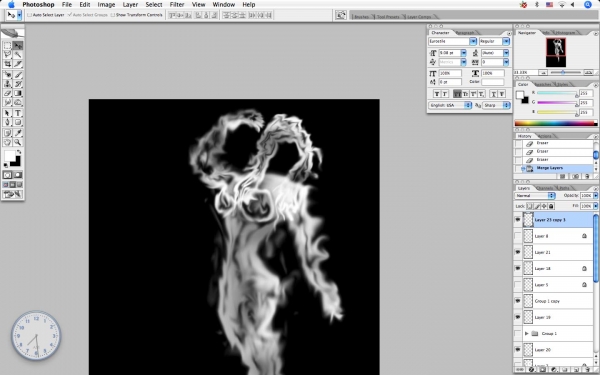Open the Select menu
Viewport: 600px width, 375px height.
click(154, 5)
